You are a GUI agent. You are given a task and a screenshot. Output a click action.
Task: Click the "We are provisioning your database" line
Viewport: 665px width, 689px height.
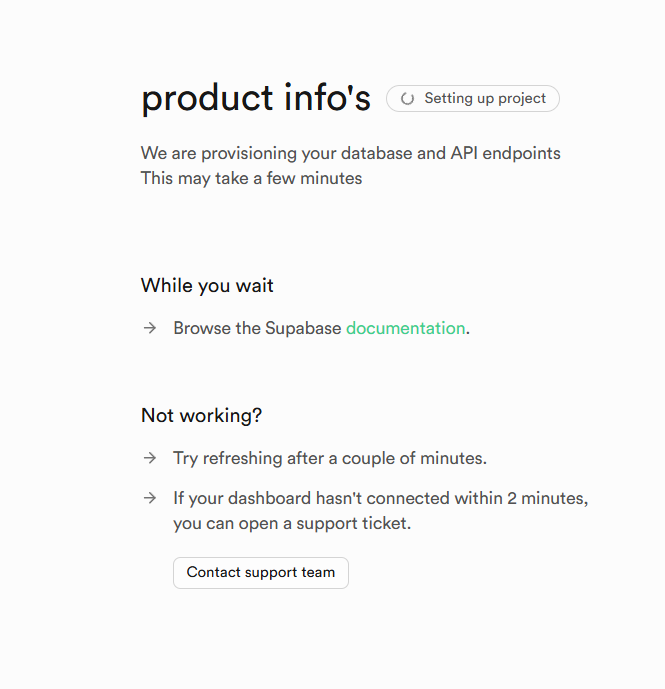350,154
